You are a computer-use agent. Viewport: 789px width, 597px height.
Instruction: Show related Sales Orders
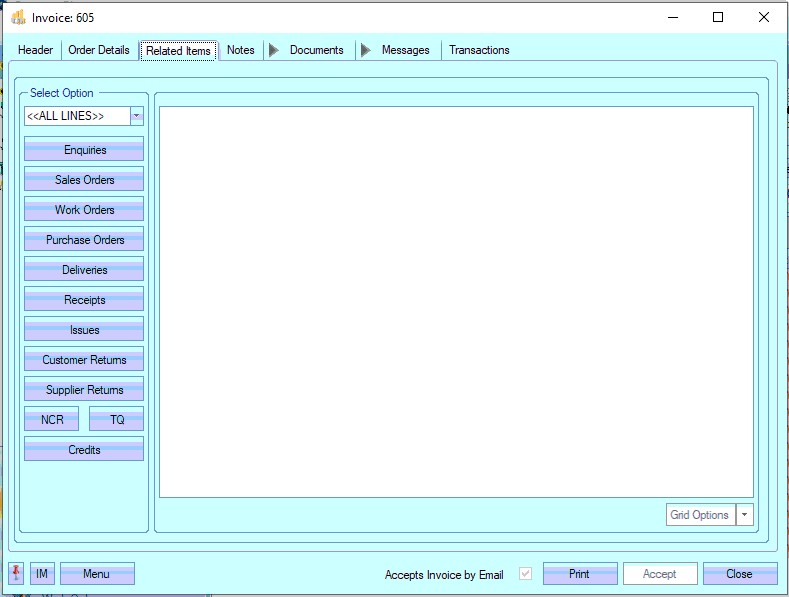click(84, 180)
